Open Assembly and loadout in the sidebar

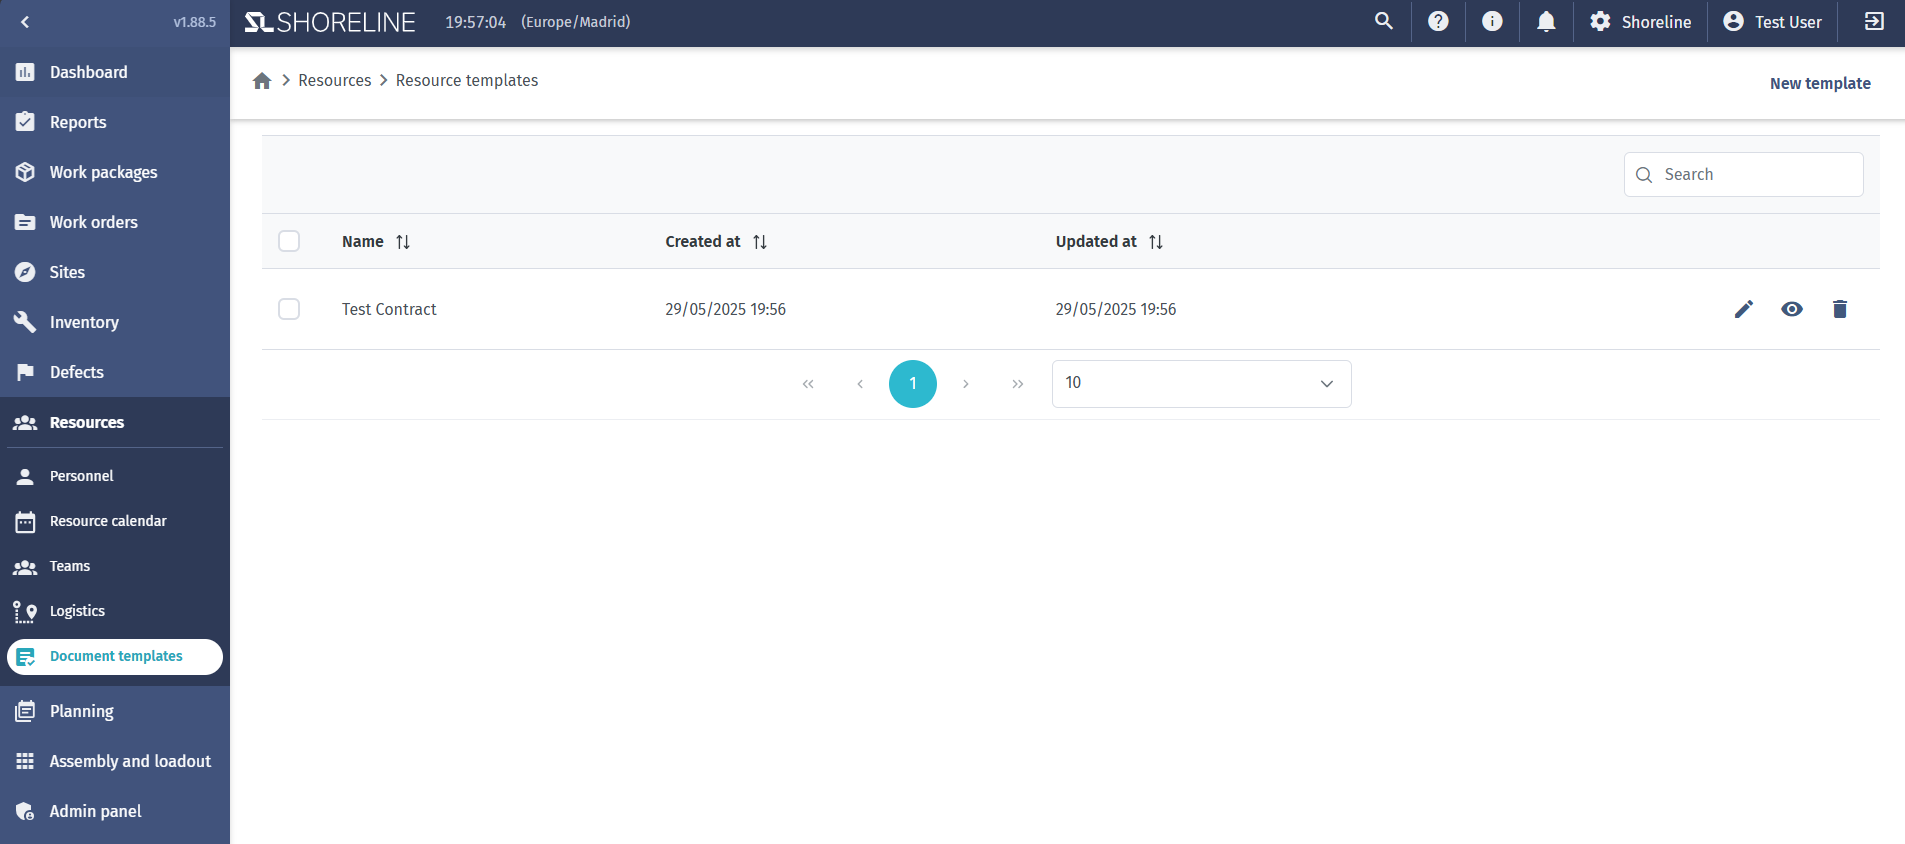point(115,761)
